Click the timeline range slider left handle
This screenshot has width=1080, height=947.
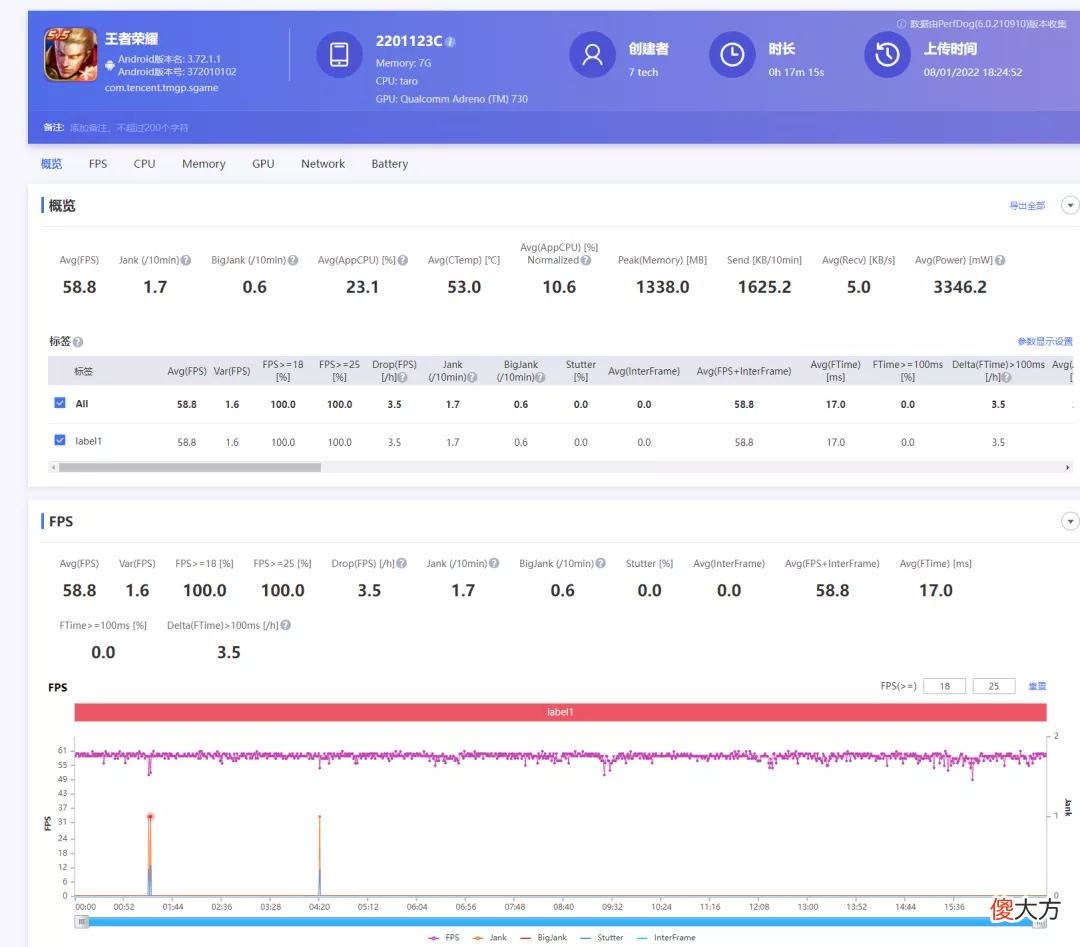(x=82, y=922)
